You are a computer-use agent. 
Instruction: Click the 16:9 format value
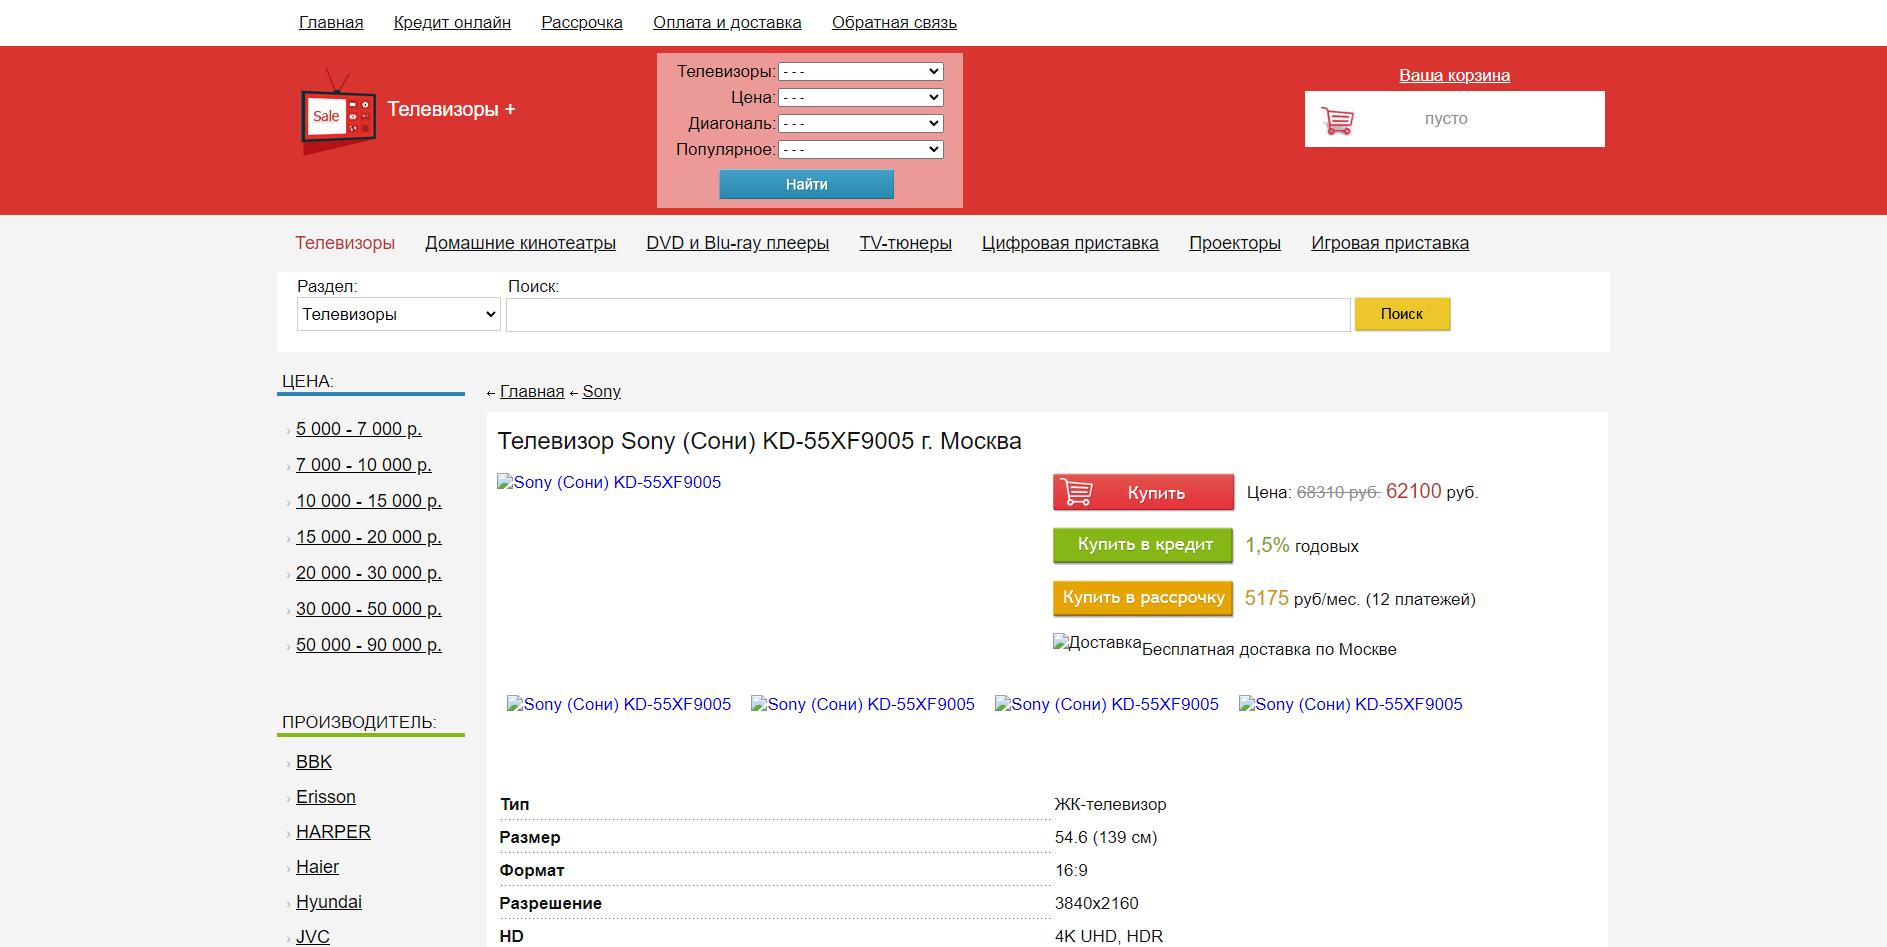coord(1071,870)
